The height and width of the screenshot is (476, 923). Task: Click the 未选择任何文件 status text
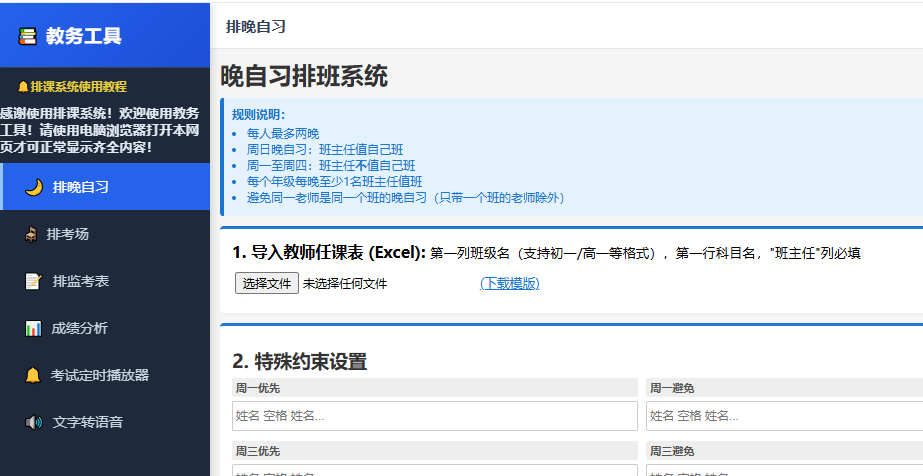pos(345,284)
